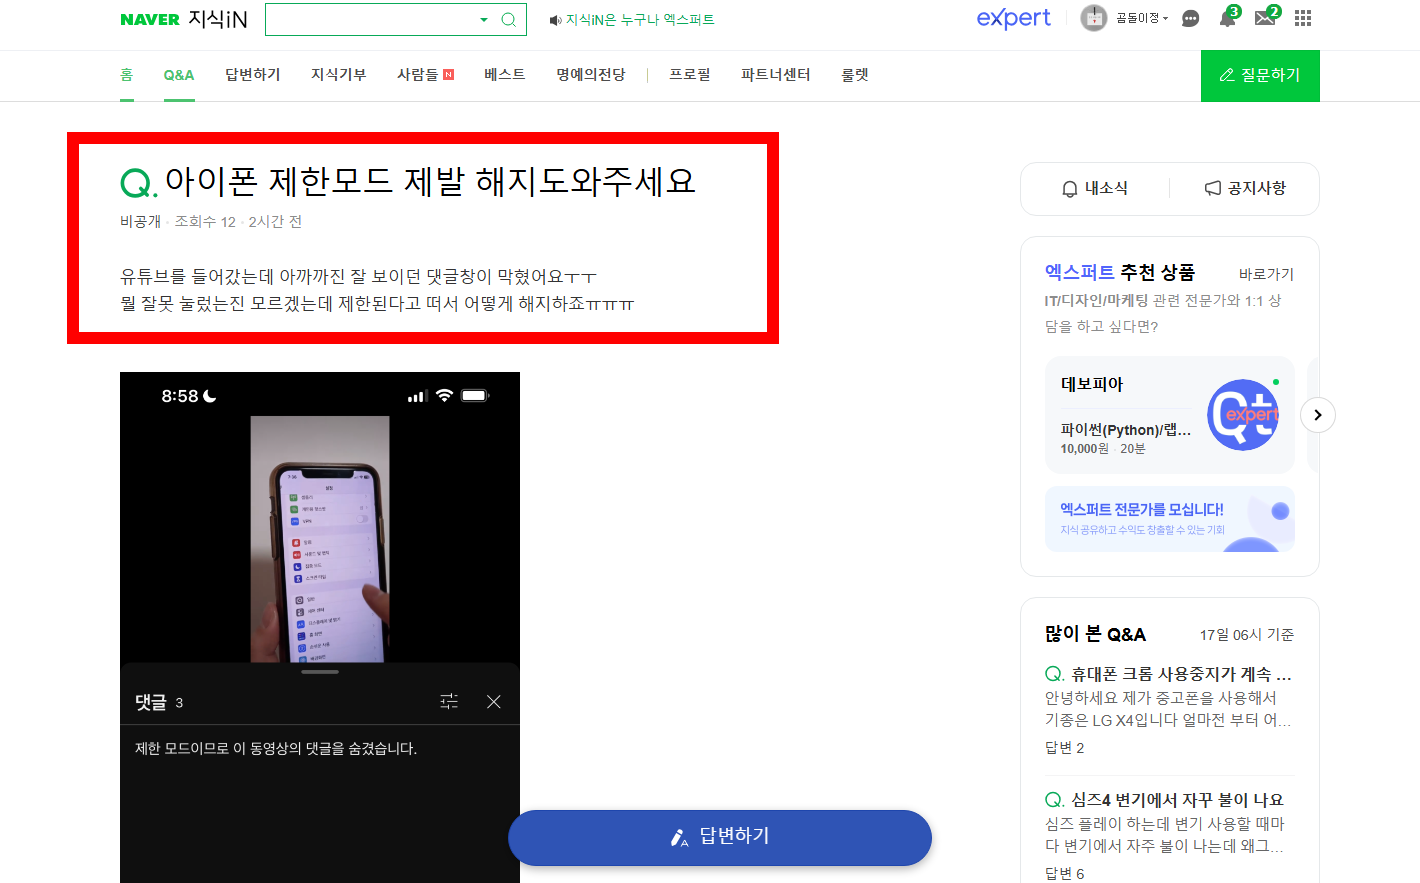
Task: Open the 답변하기 menu tab
Action: (253, 75)
